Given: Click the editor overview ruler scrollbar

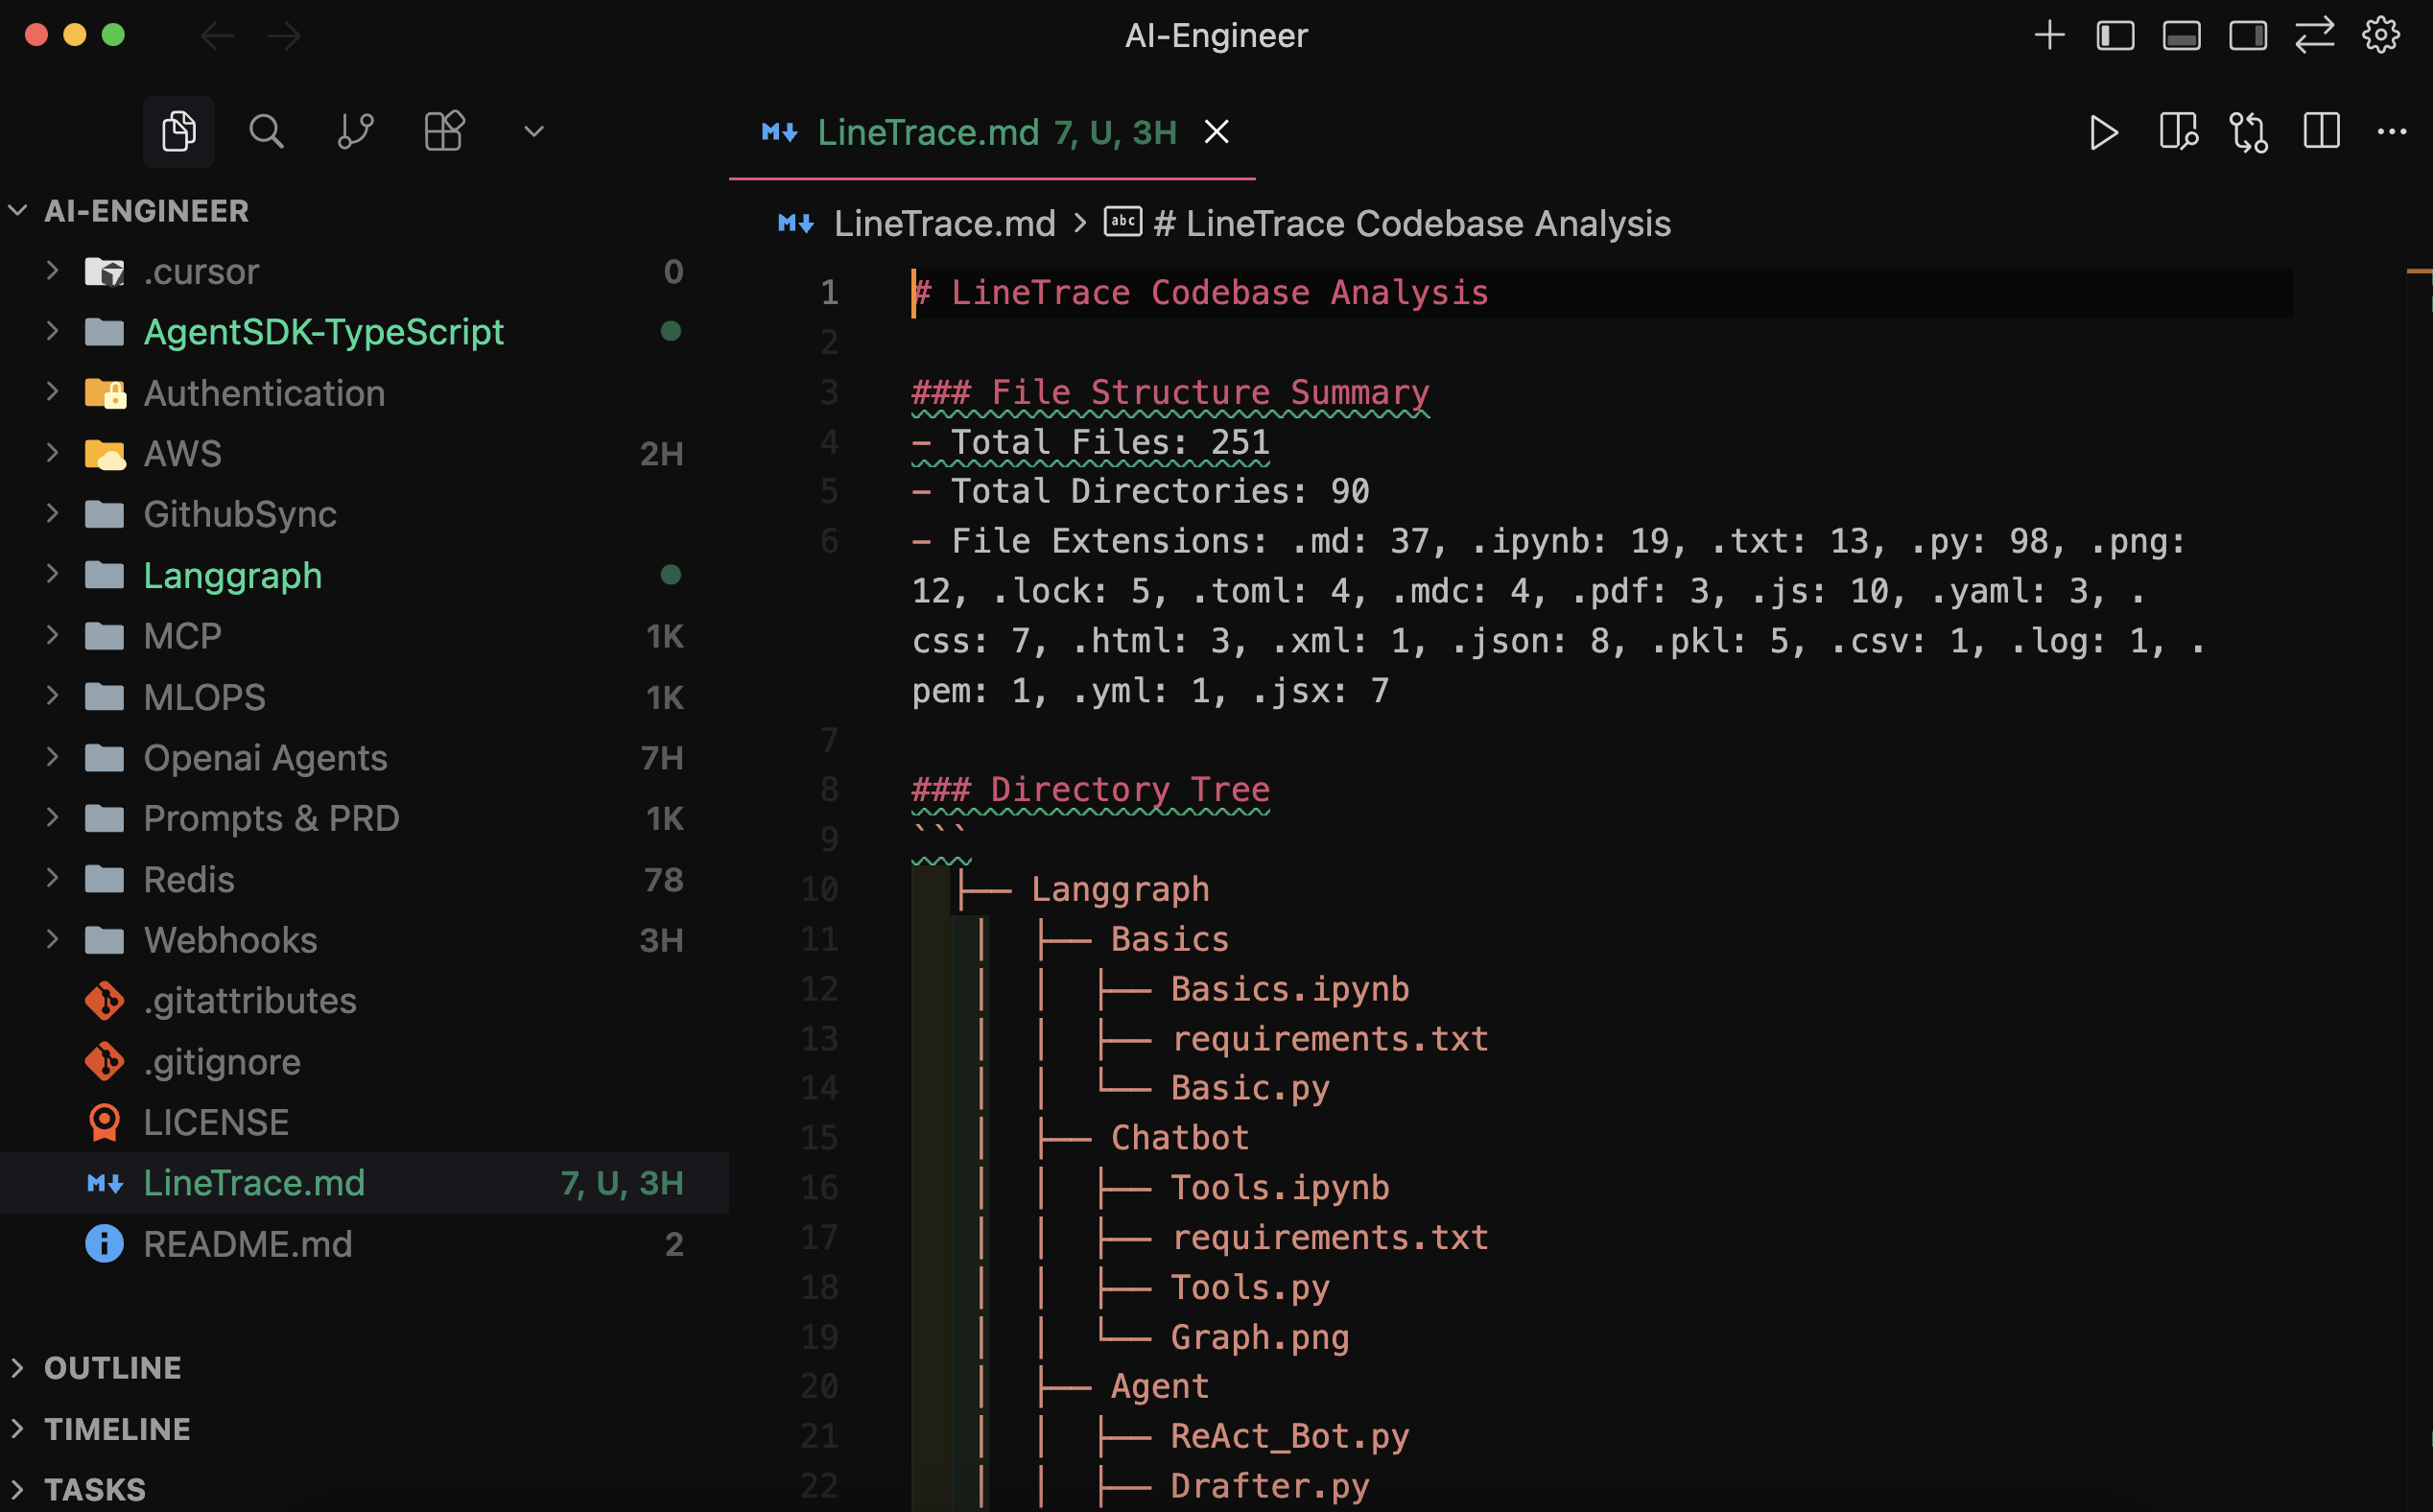Looking at the screenshot, I should [x=2418, y=890].
